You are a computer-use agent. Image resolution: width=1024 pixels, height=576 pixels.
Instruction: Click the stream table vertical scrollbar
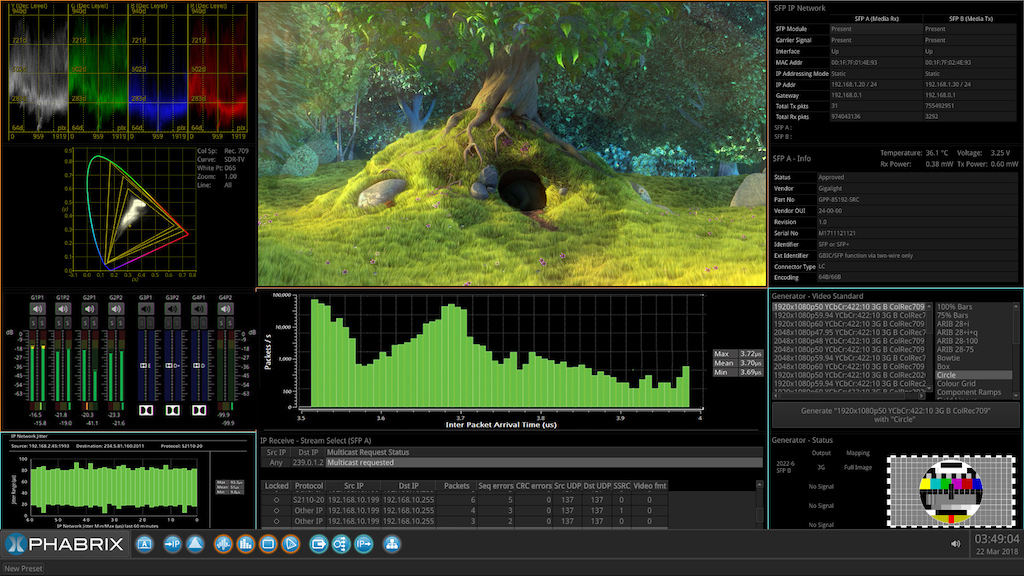click(x=759, y=504)
